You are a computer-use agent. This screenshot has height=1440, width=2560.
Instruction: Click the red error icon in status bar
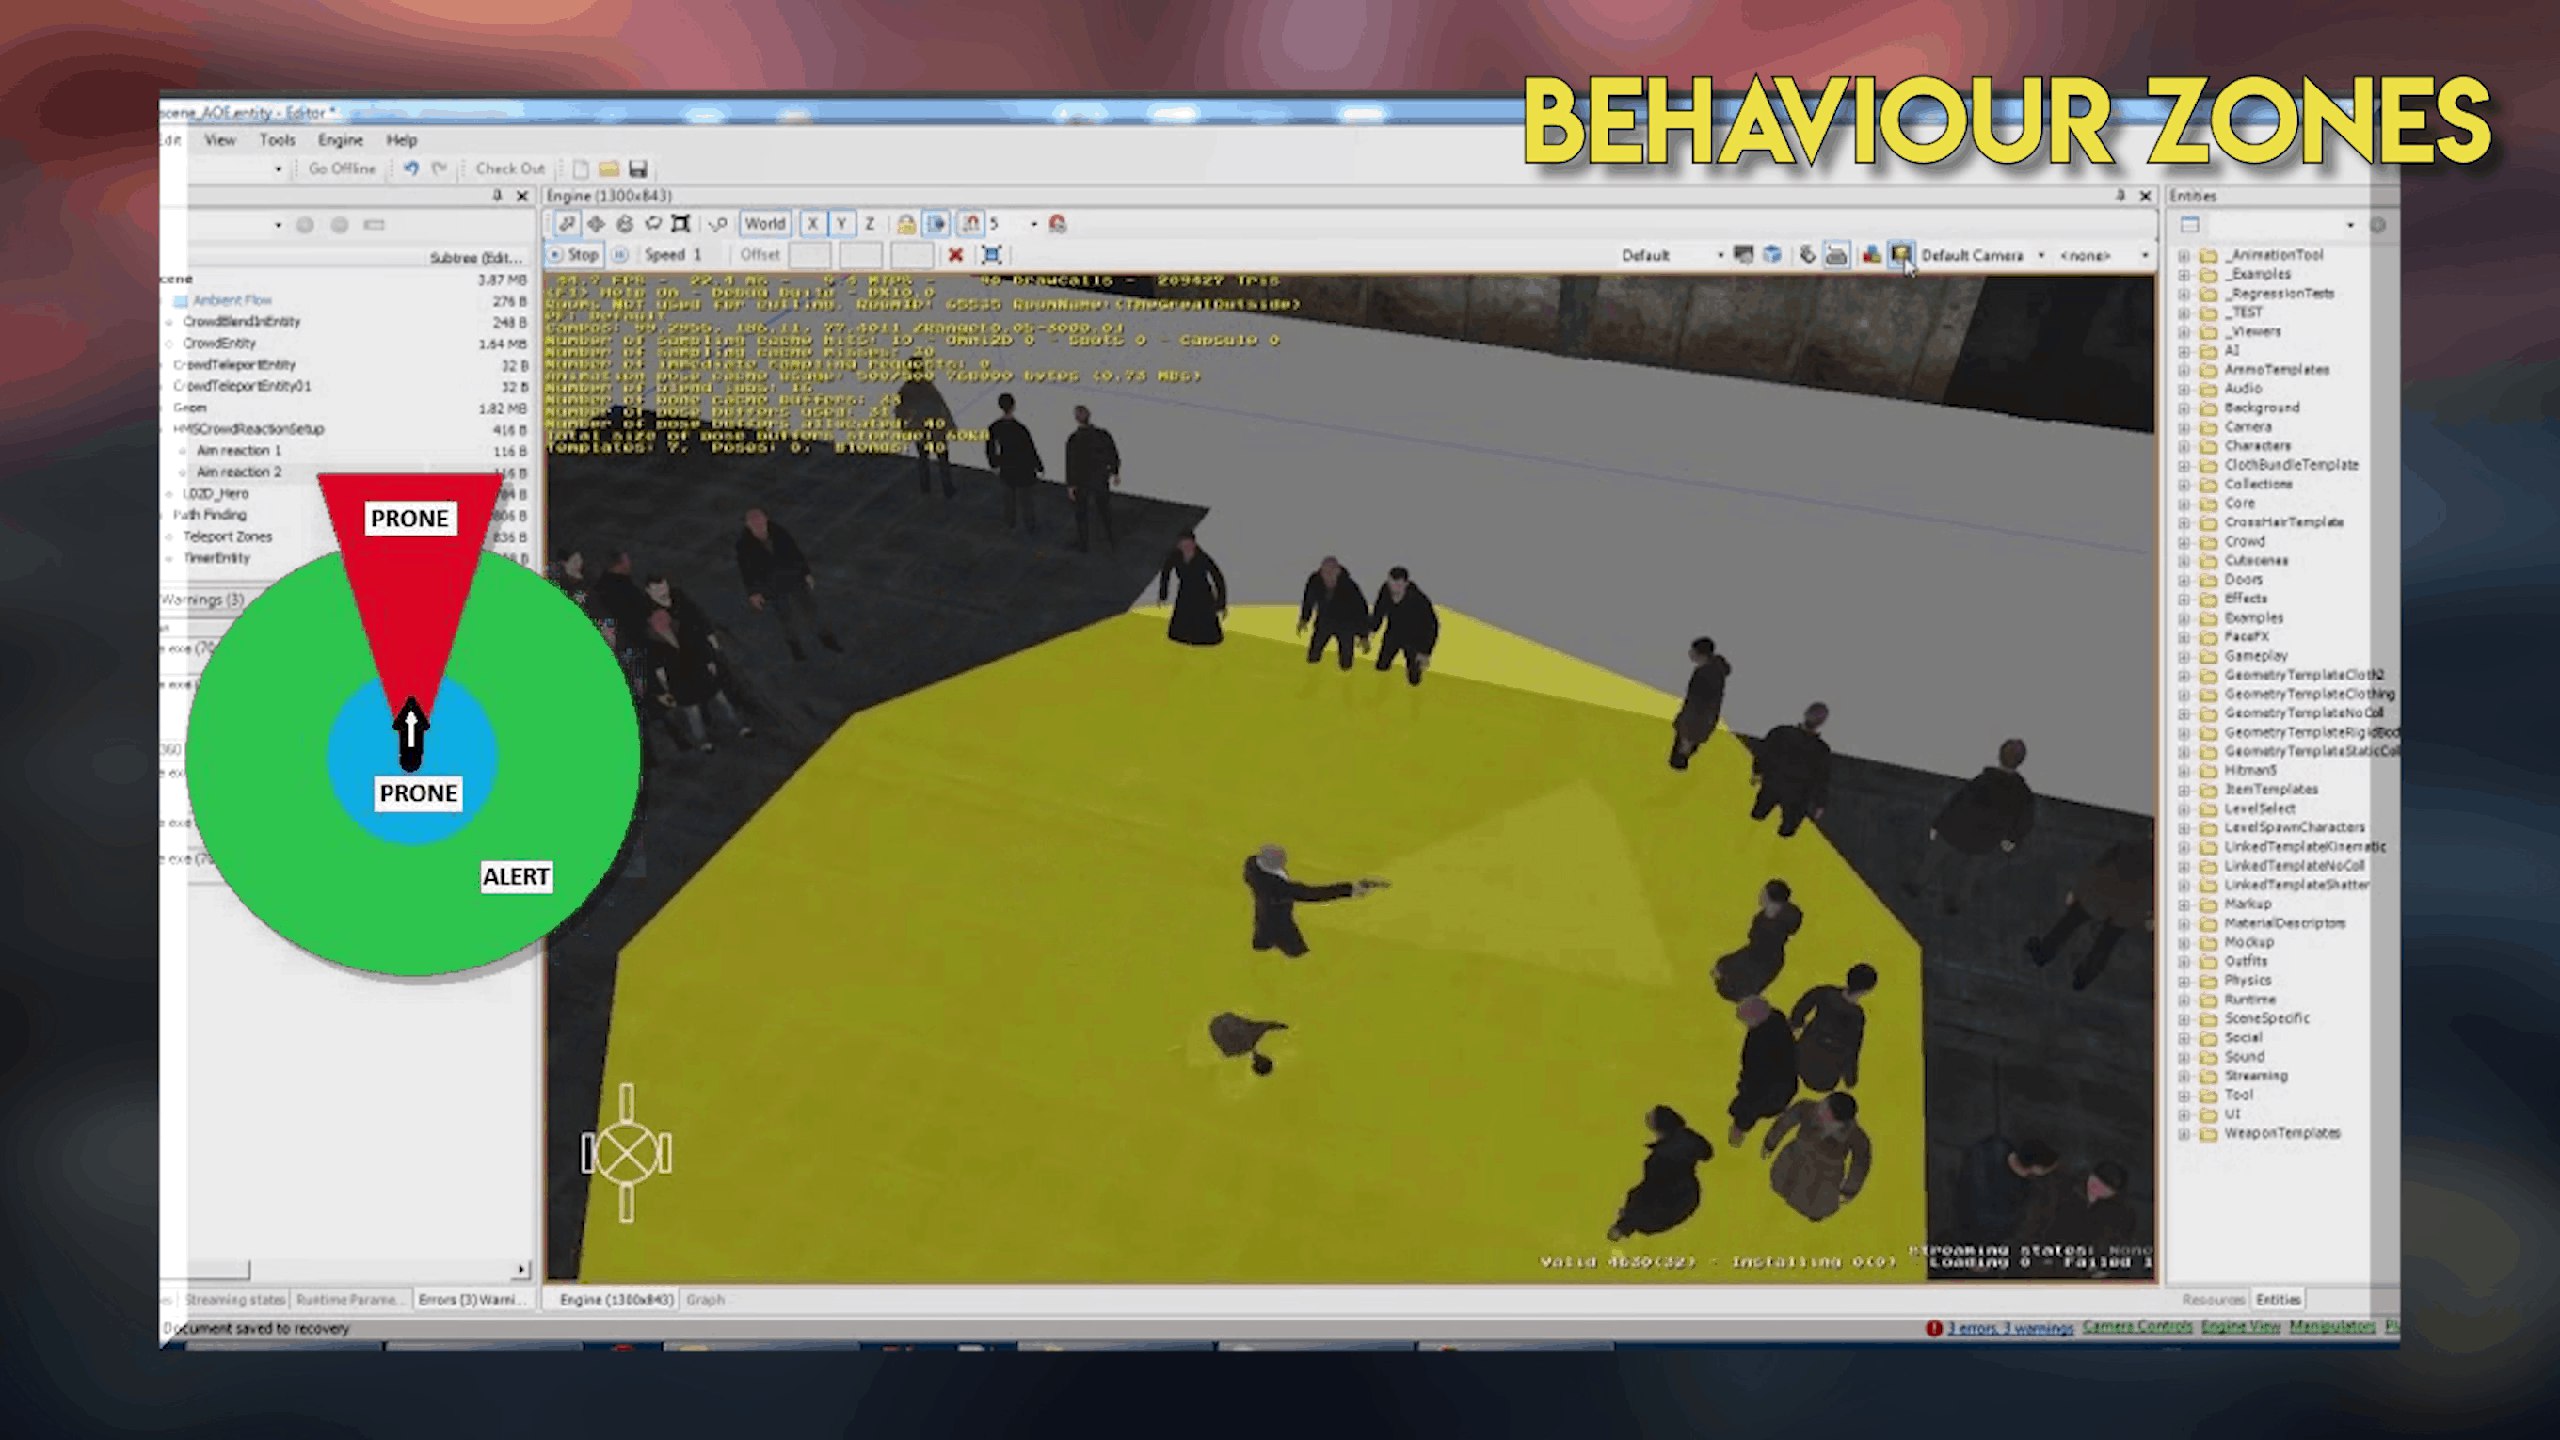click(x=1934, y=1328)
